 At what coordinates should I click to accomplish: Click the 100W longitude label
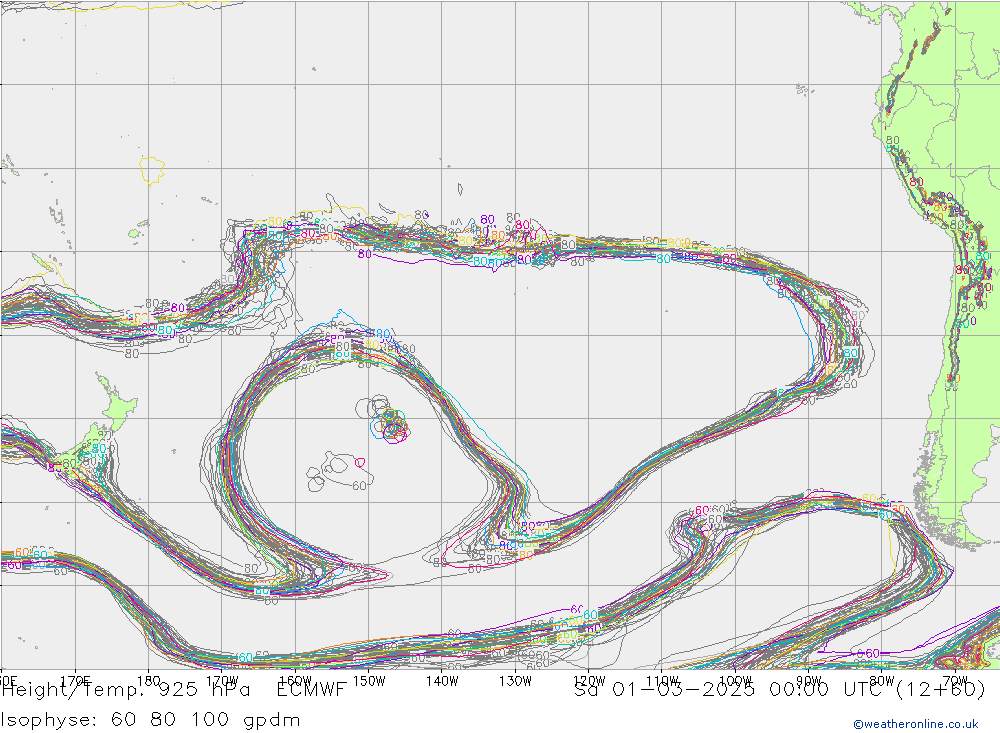click(735, 681)
